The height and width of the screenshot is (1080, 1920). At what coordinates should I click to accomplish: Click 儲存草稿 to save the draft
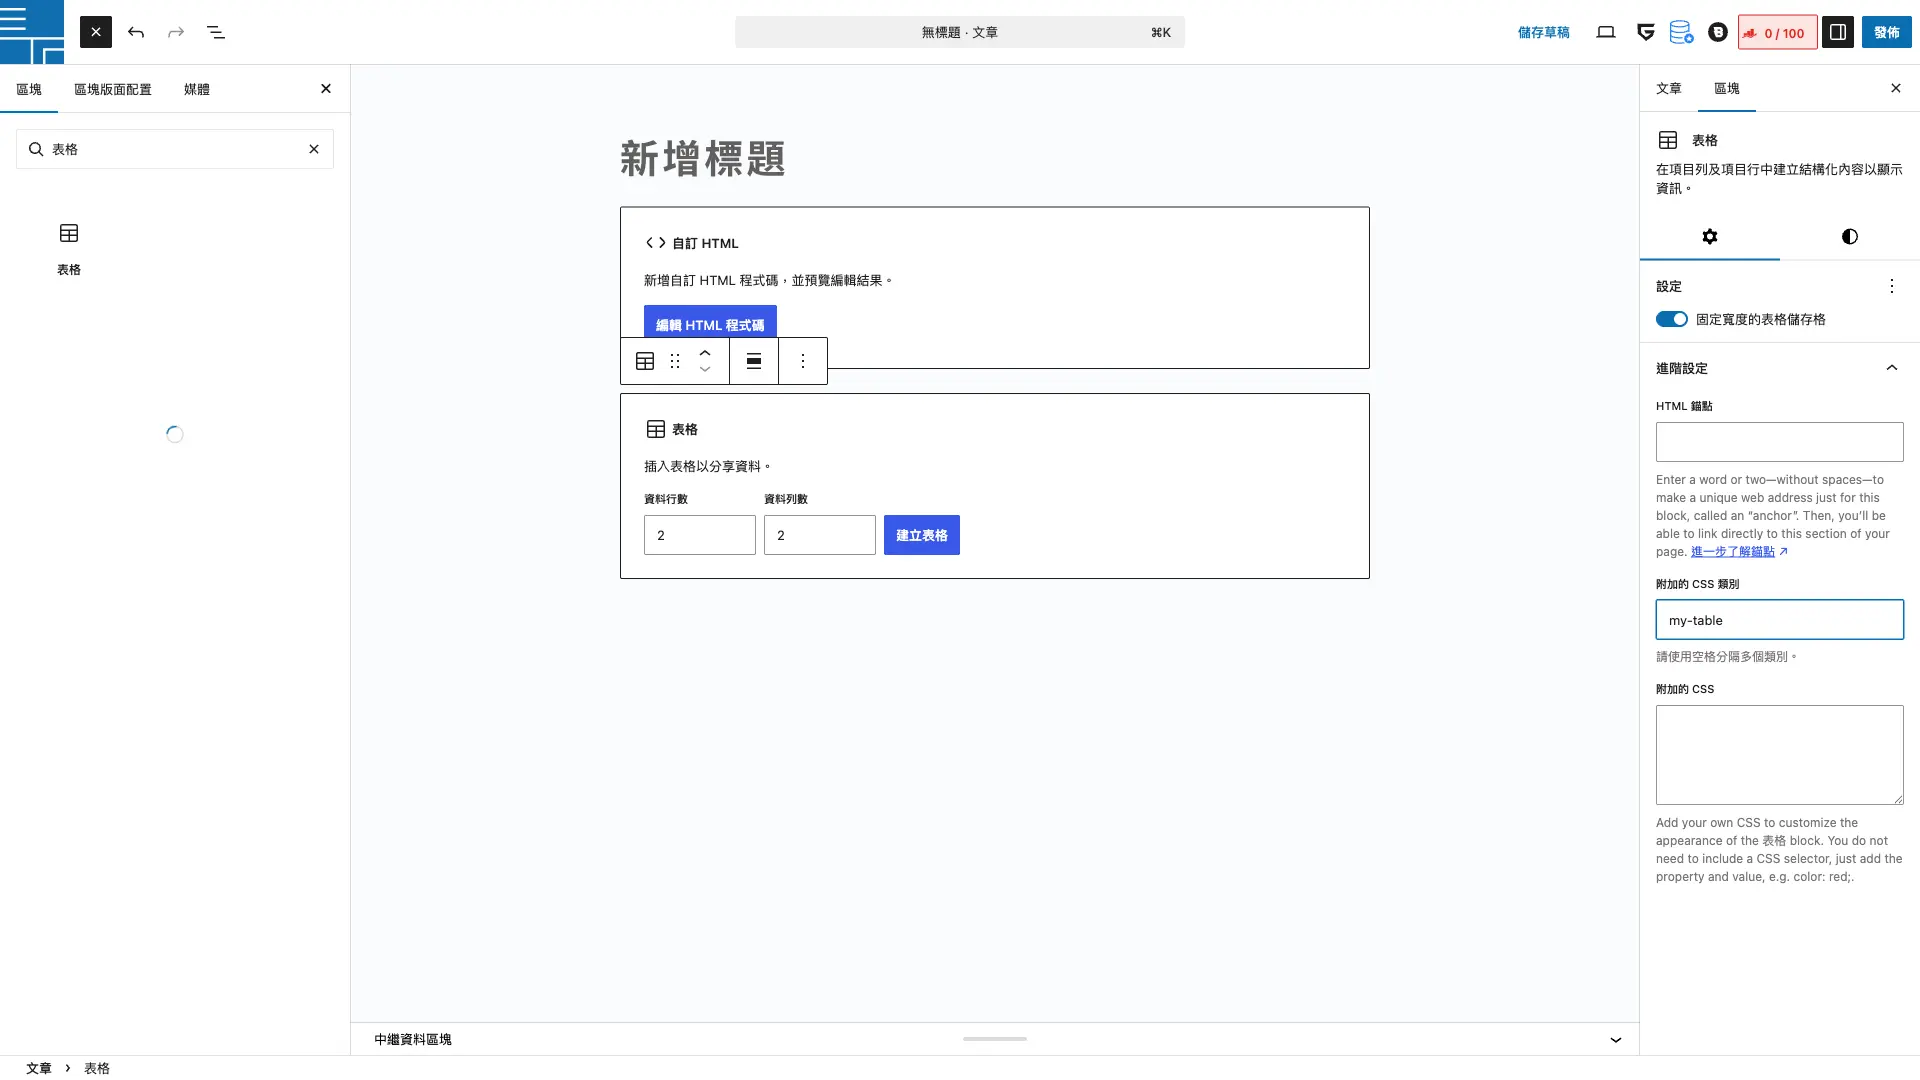point(1543,32)
